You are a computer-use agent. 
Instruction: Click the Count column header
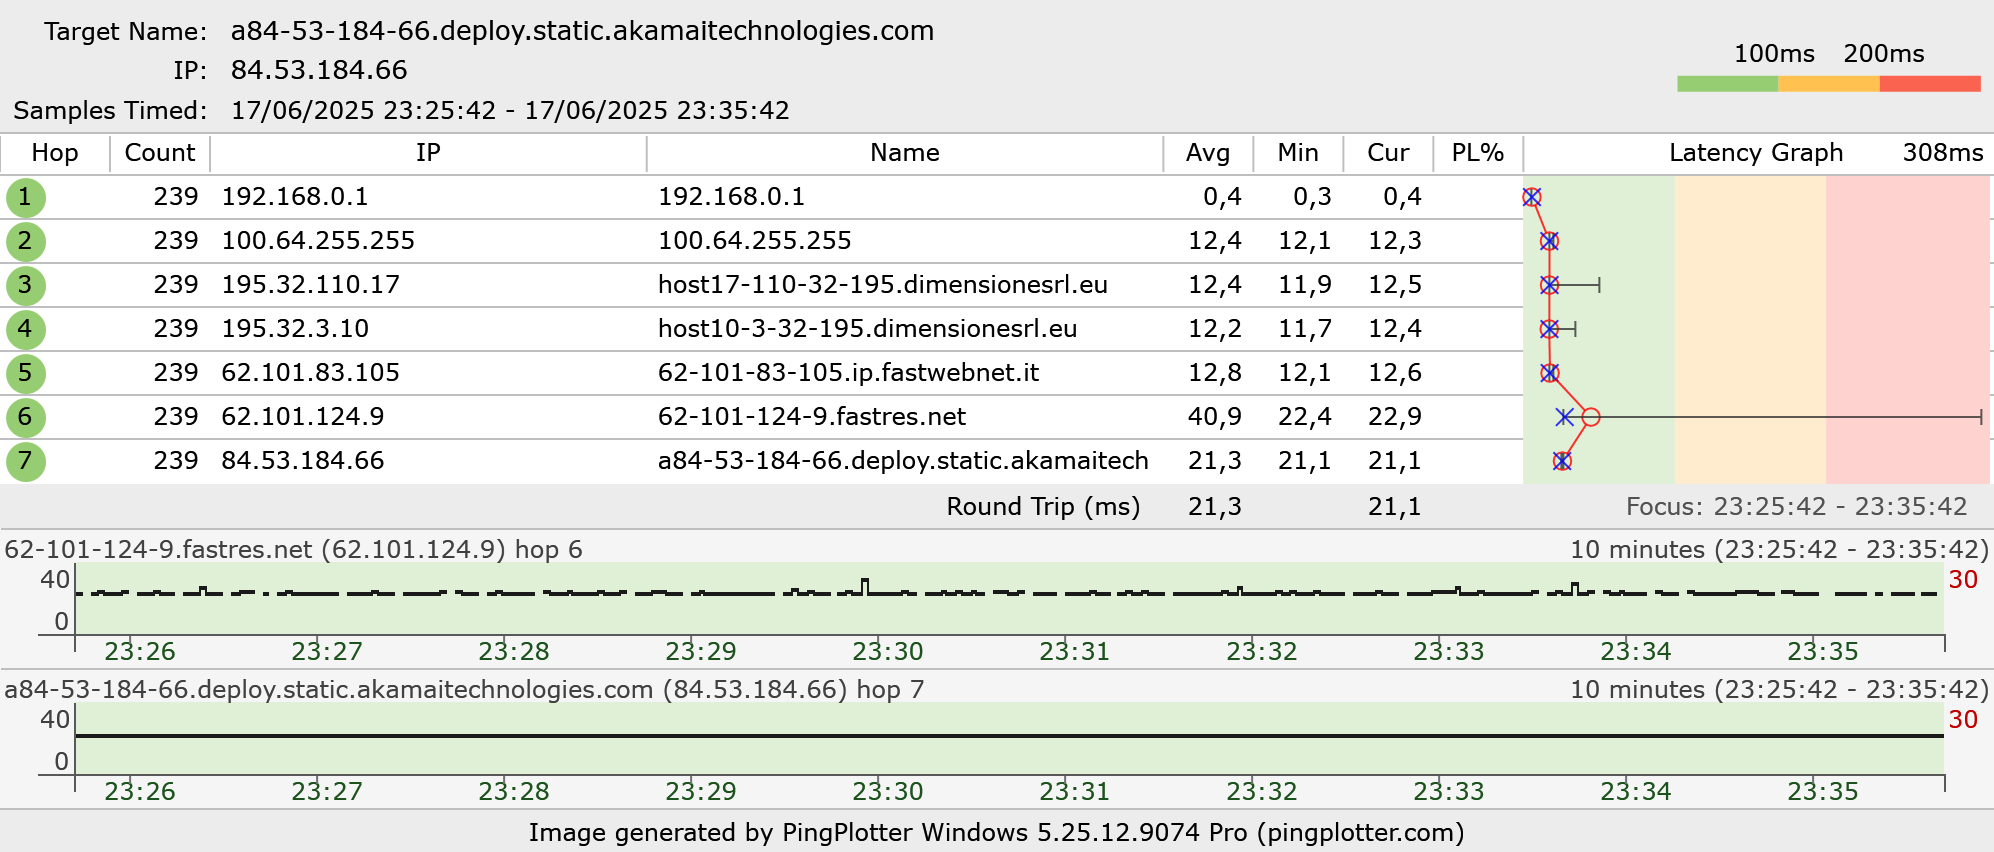pos(159,153)
